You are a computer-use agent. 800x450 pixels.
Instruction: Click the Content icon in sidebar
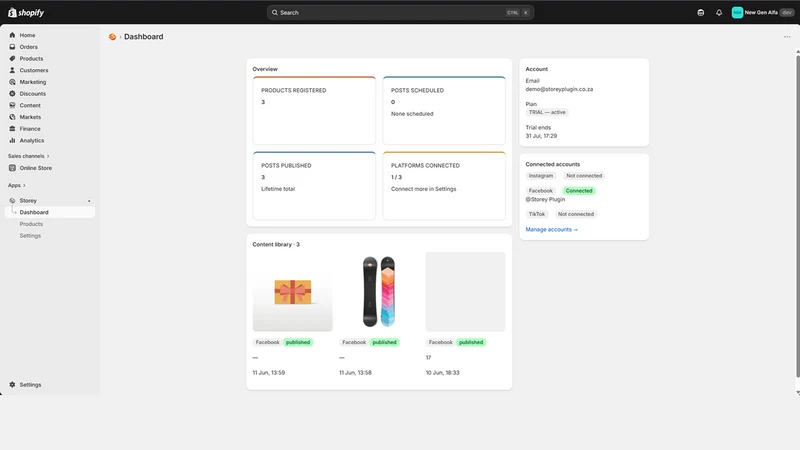12,106
